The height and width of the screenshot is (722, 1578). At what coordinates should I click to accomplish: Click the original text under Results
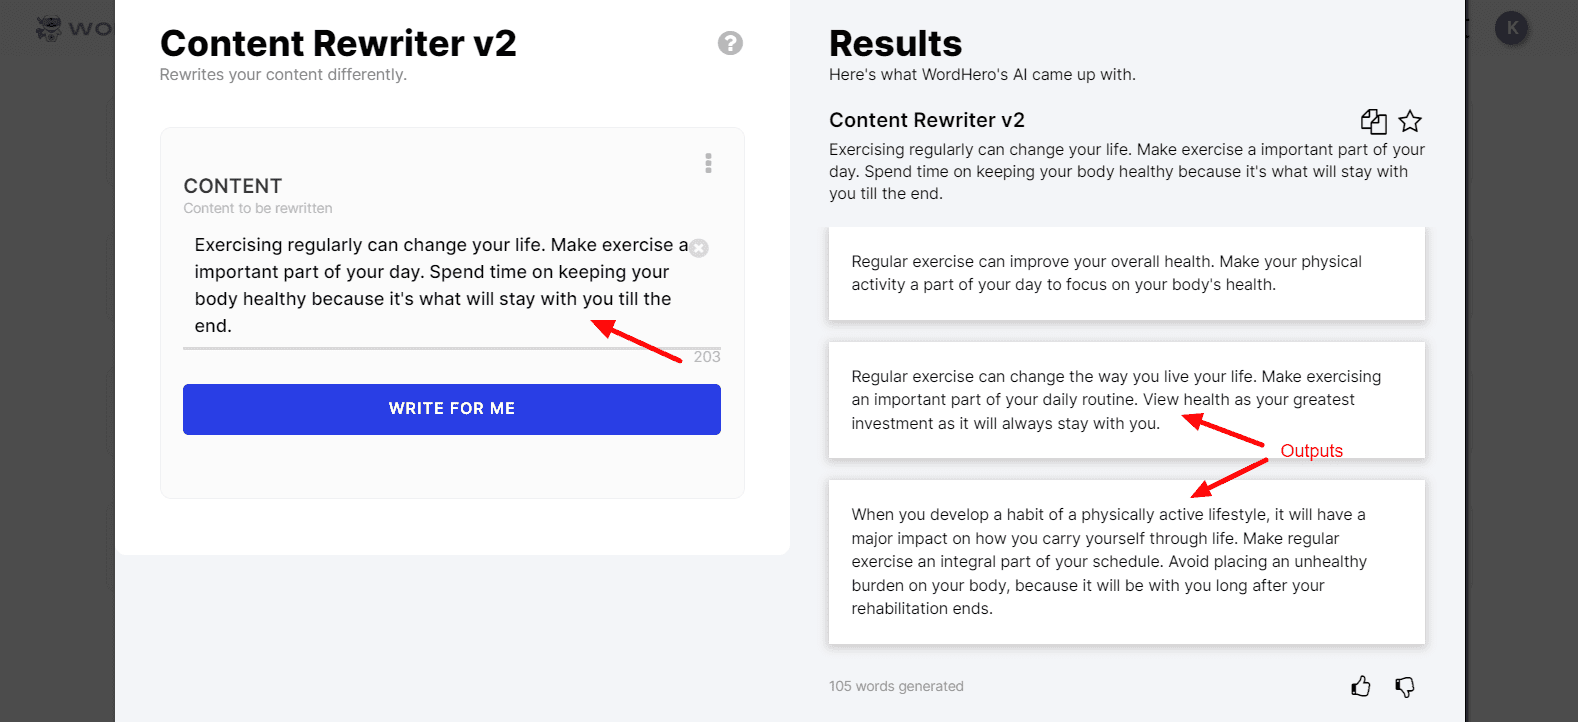(x=1126, y=171)
